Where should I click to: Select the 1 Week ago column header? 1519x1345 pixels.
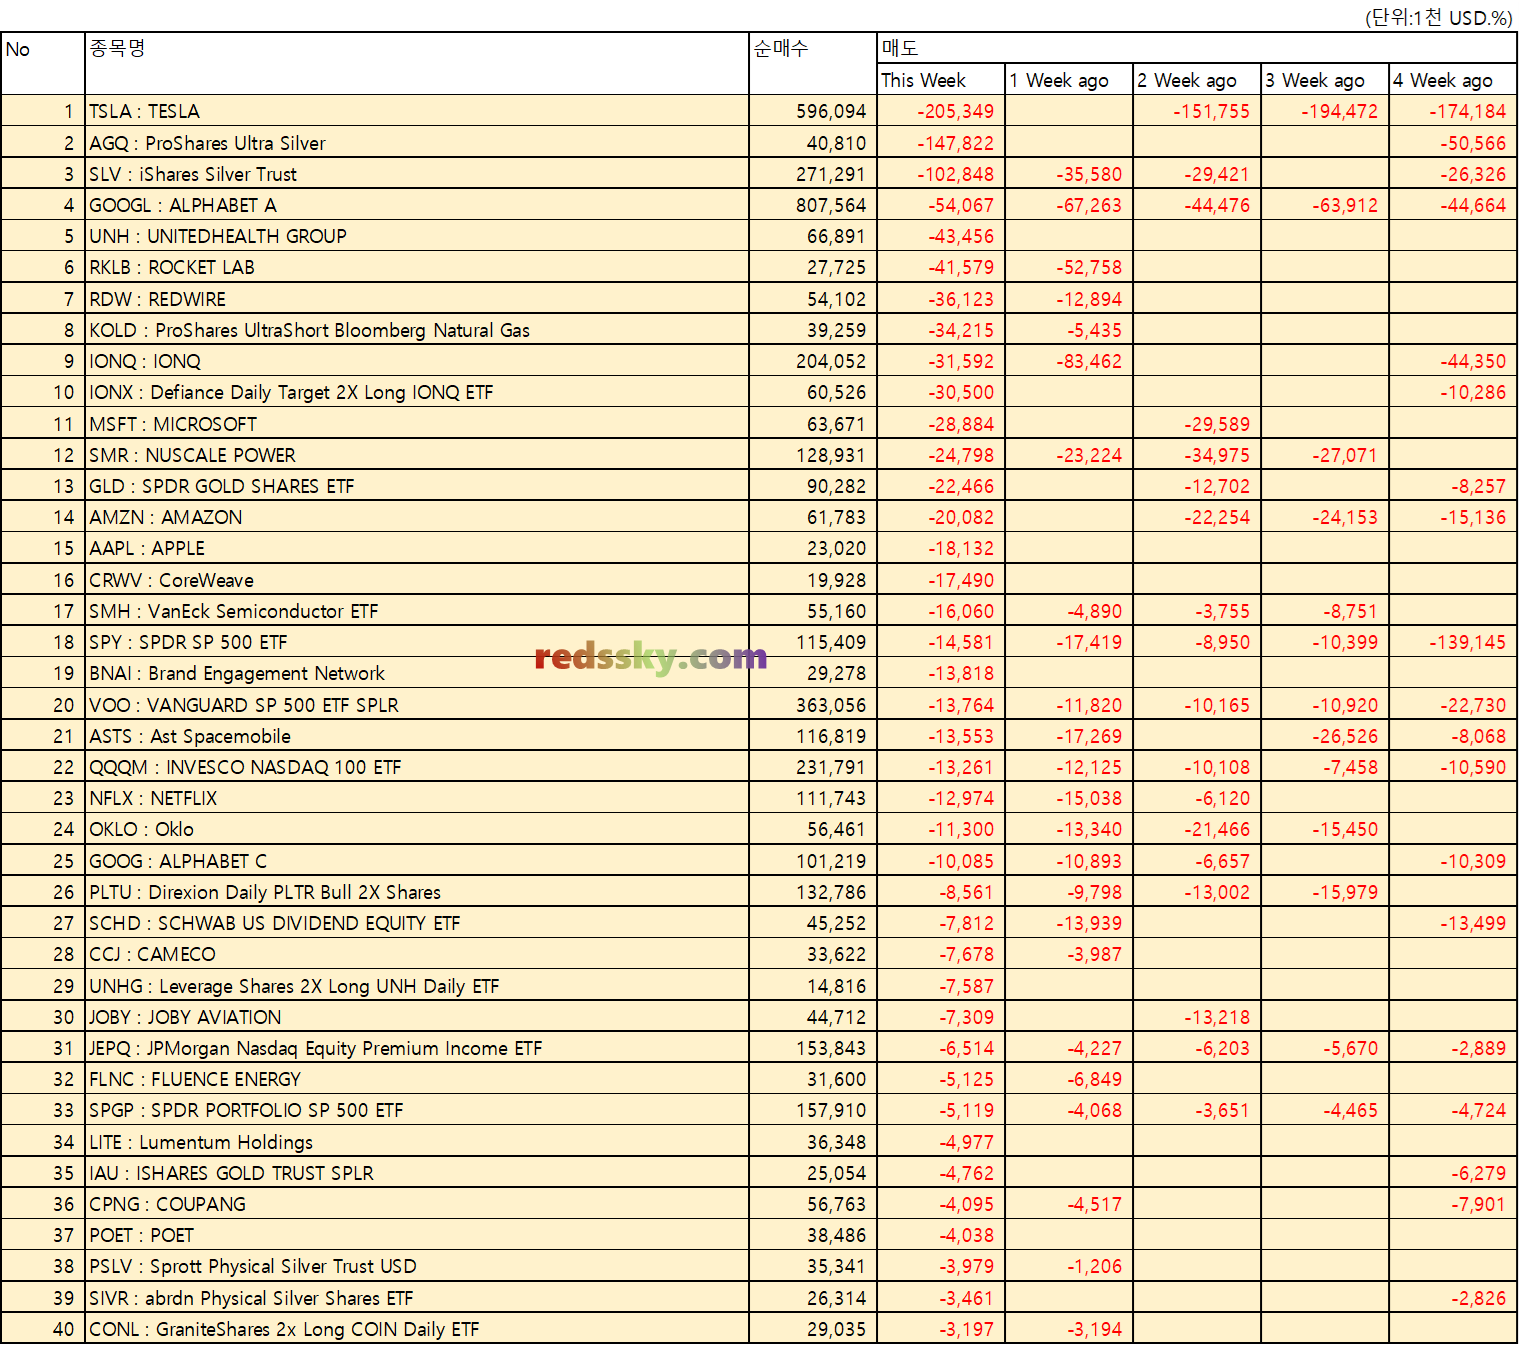[x=1069, y=80]
